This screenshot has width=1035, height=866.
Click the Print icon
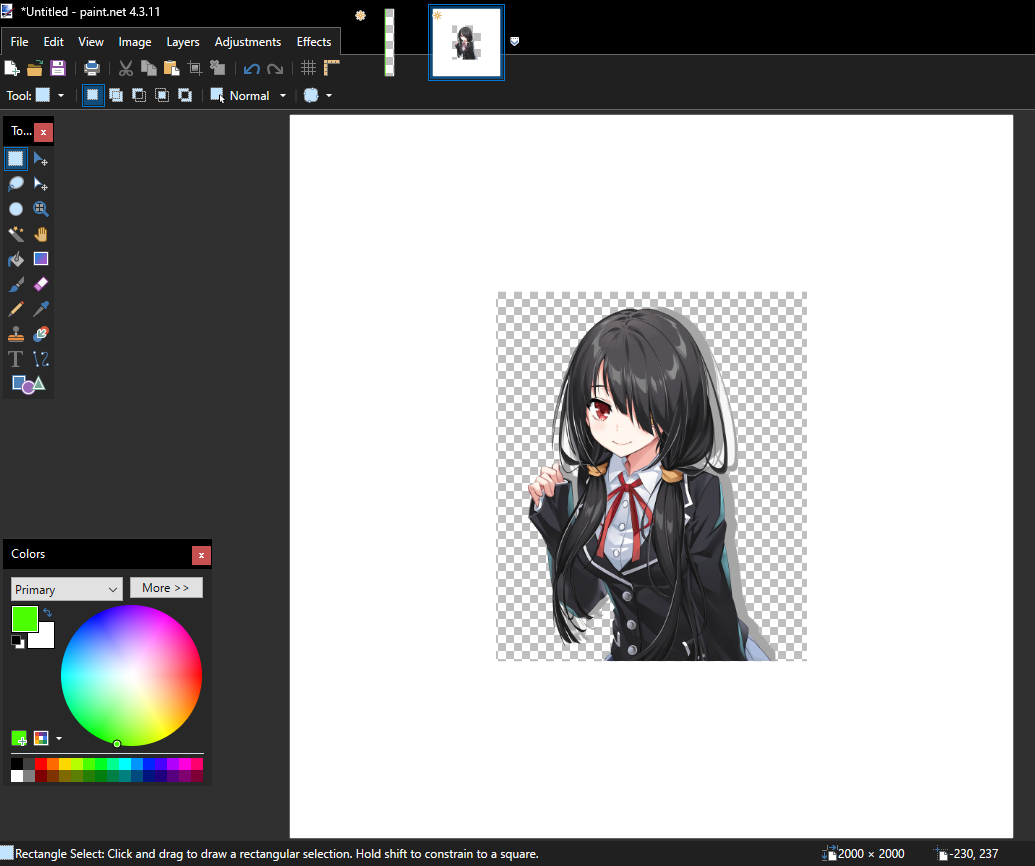point(92,68)
